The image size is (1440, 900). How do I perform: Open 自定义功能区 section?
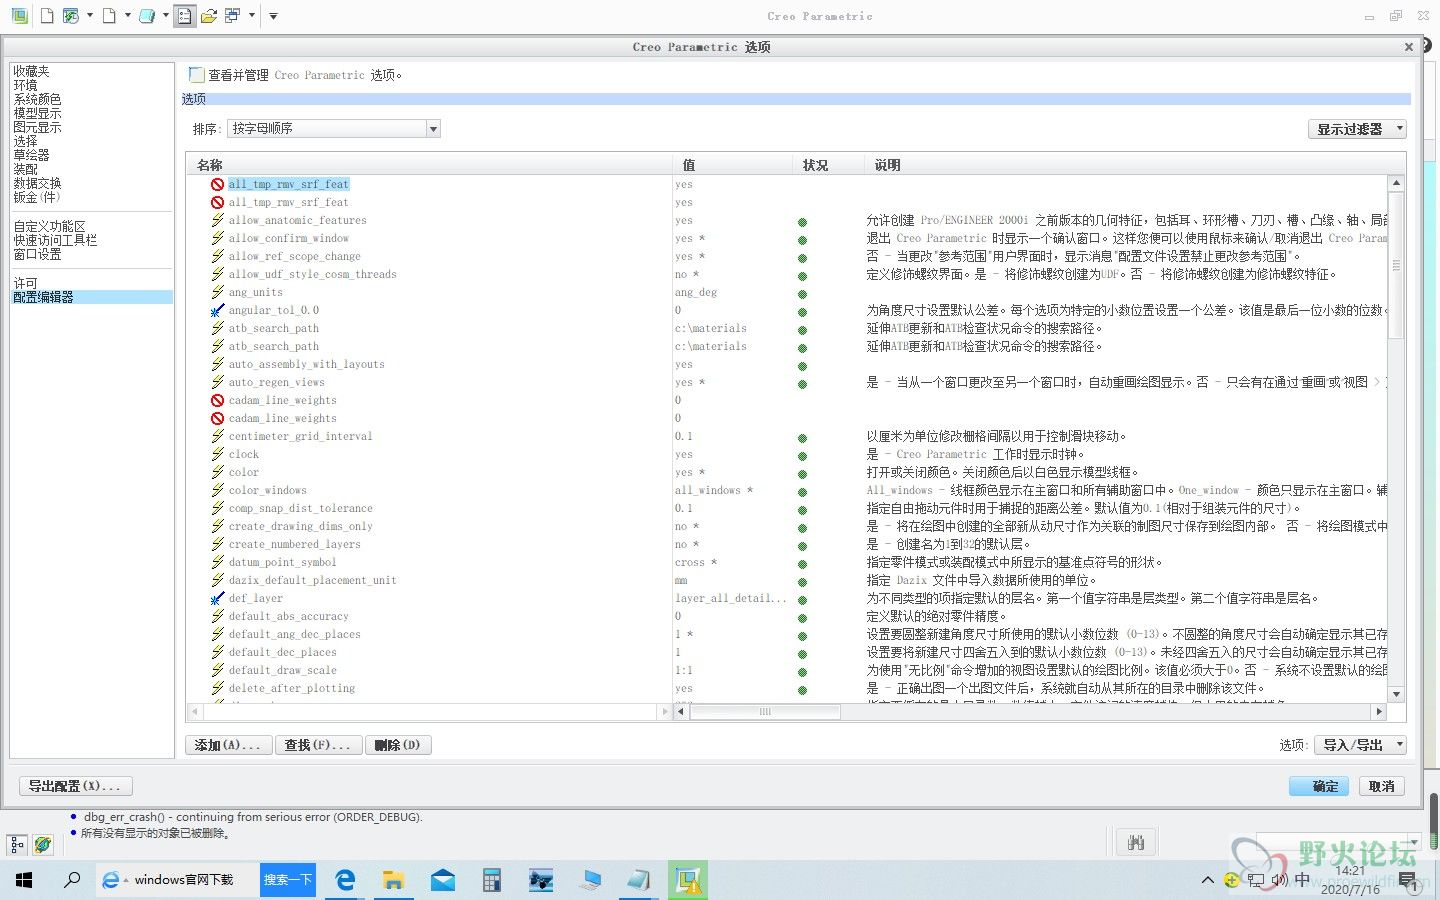[x=49, y=226]
